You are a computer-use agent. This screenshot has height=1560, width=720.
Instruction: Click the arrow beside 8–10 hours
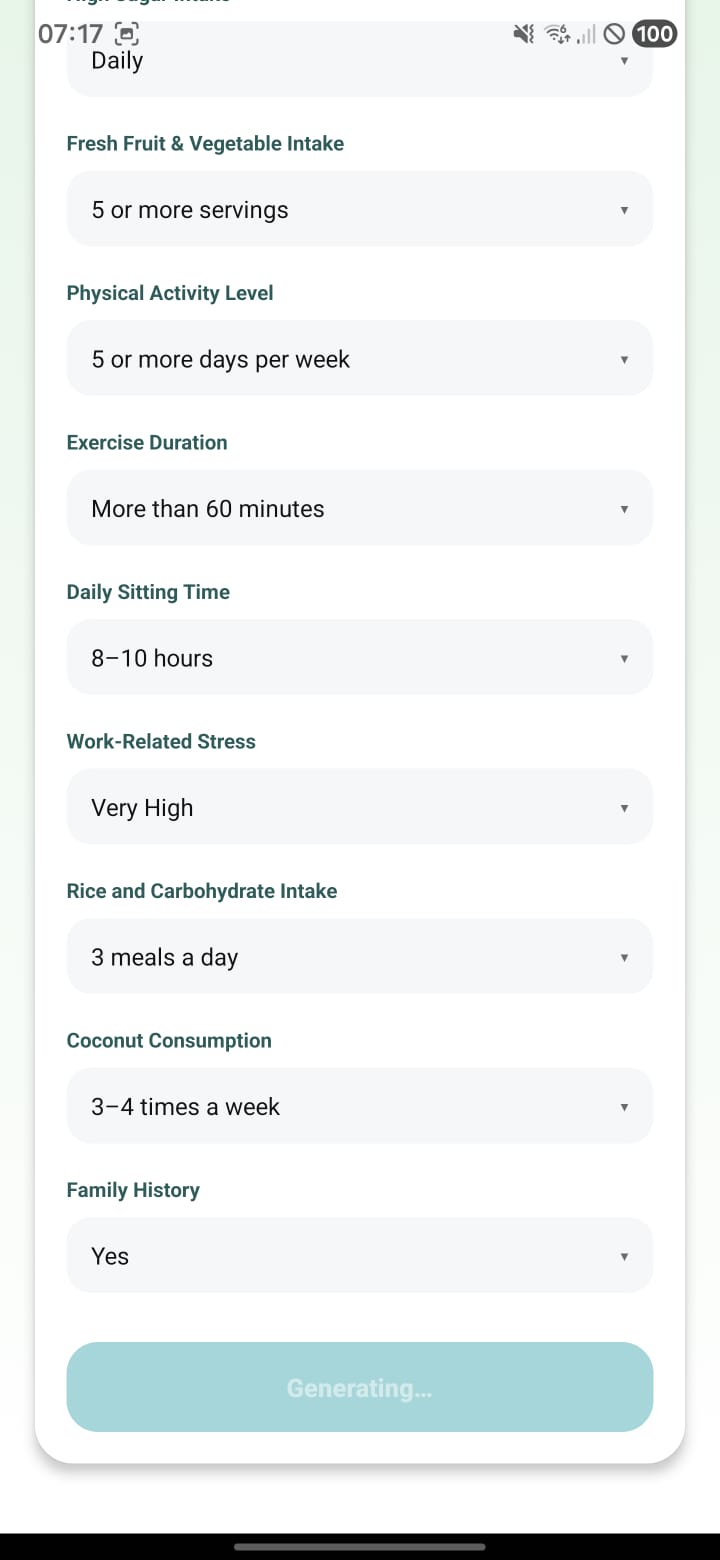(624, 658)
